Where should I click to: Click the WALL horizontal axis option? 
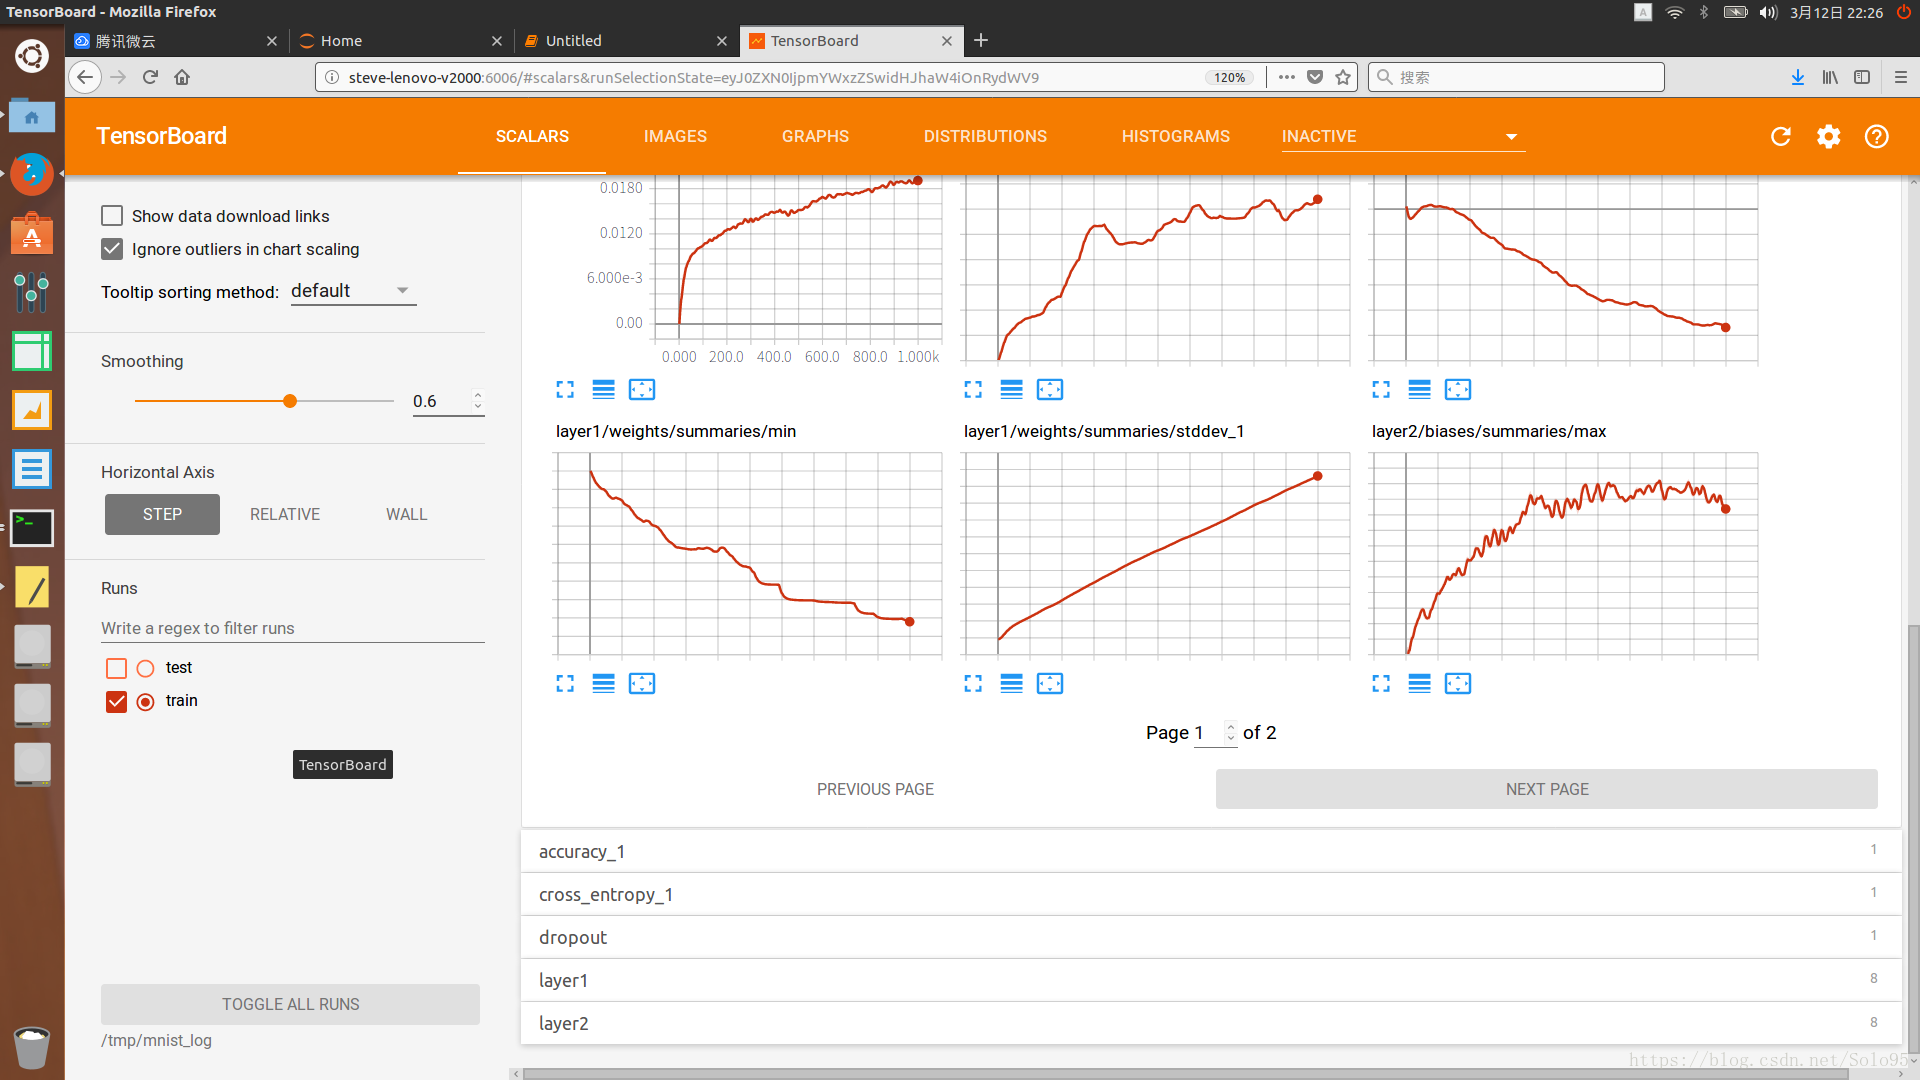[406, 514]
